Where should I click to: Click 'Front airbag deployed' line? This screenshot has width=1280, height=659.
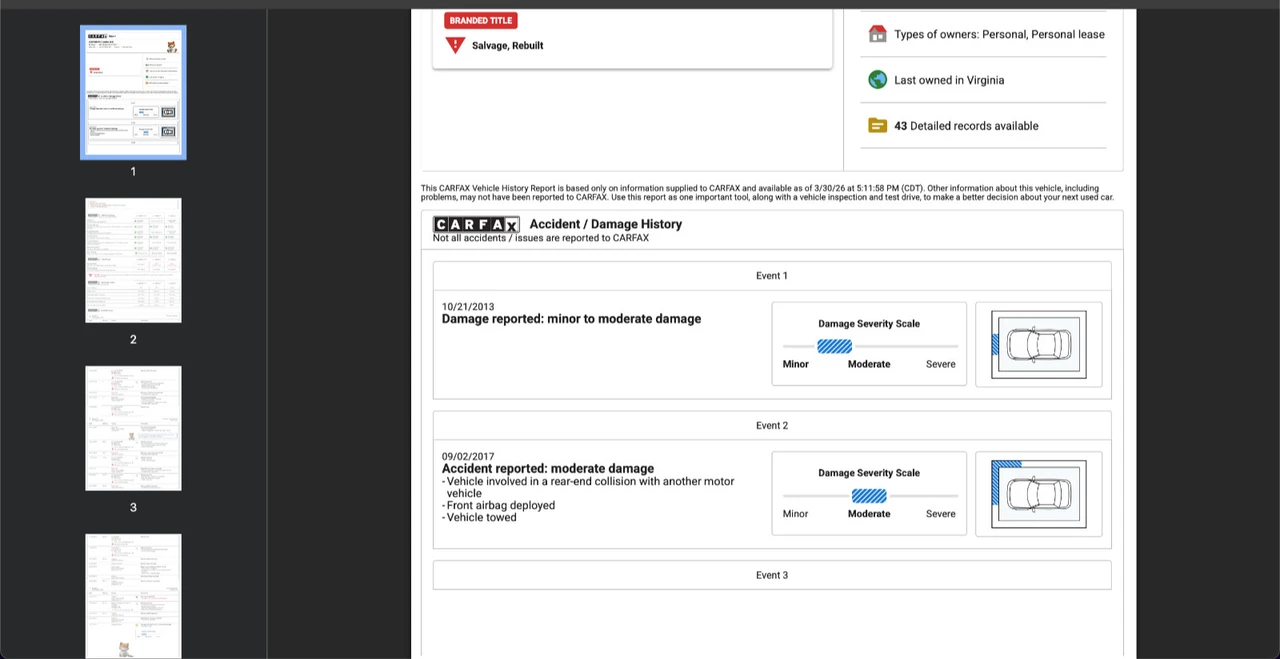point(499,505)
